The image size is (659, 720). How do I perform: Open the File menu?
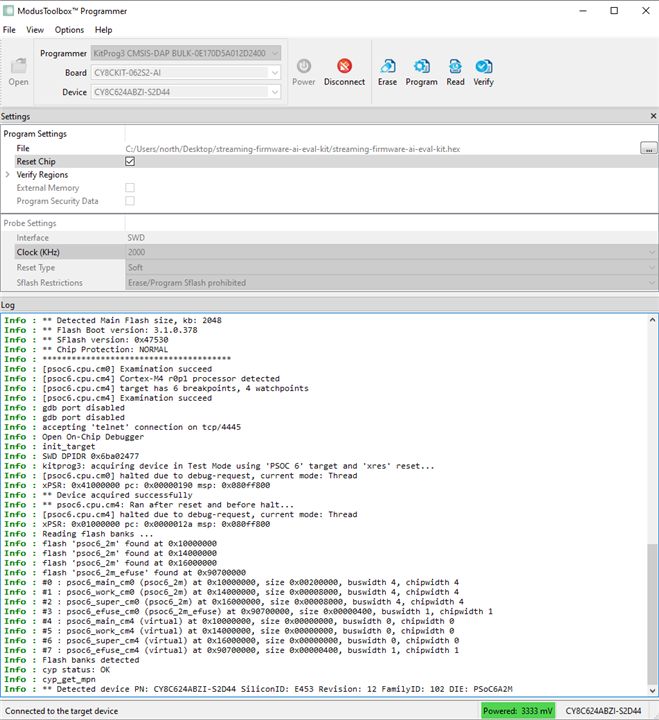9,30
